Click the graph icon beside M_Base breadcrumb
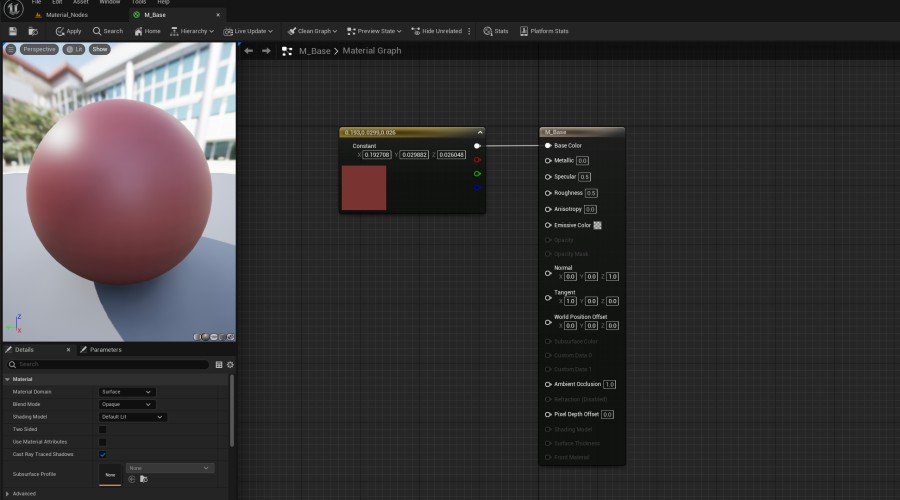The width and height of the screenshot is (900, 500). (287, 51)
